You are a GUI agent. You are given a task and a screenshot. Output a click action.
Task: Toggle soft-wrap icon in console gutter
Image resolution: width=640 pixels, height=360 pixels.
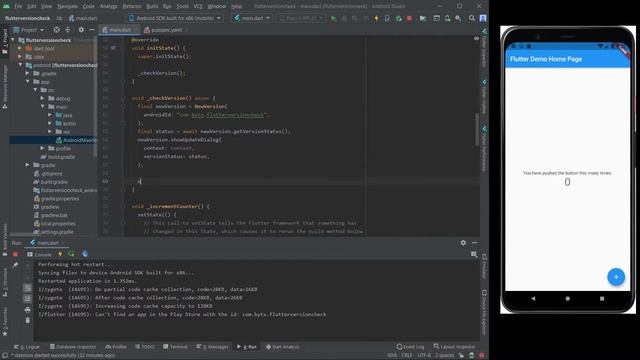27,288
